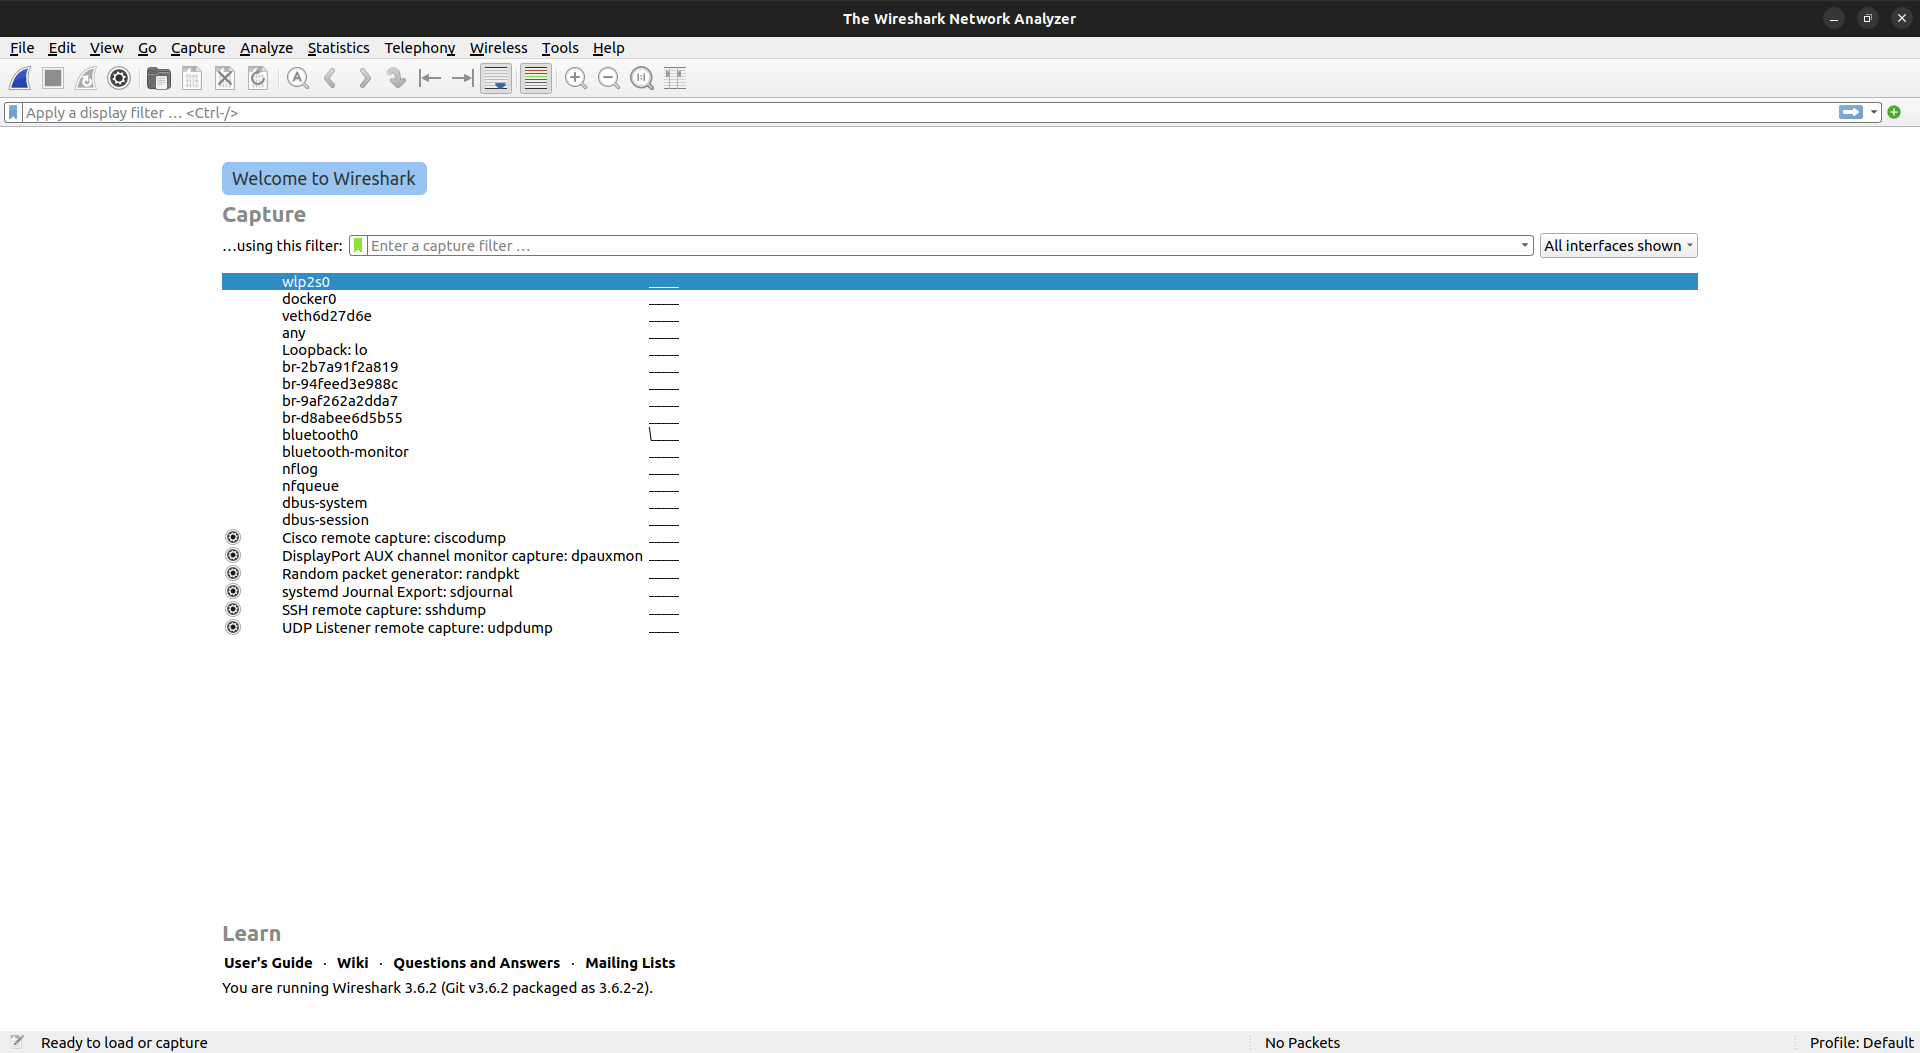The height and width of the screenshot is (1053, 1920).
Task: Open the Mailing Lists link
Action: click(630, 963)
